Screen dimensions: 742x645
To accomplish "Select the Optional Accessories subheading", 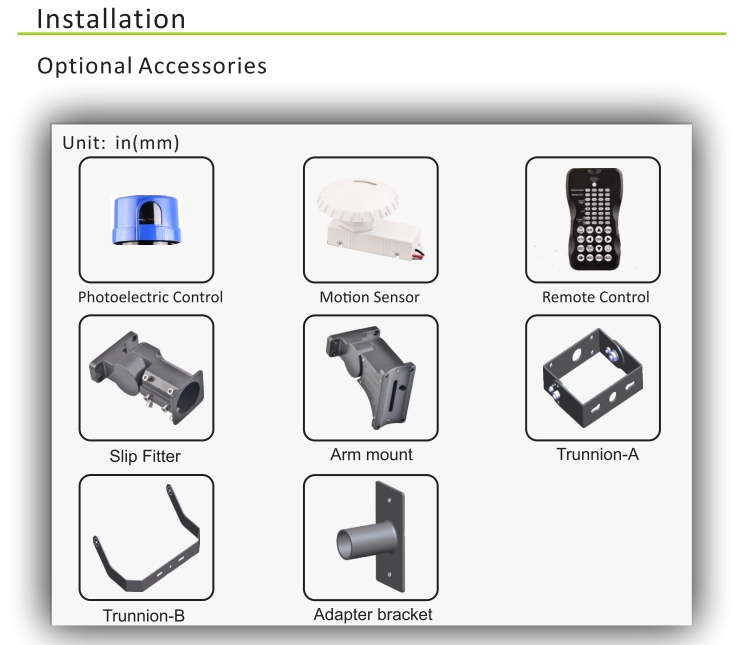I will 152,66.
